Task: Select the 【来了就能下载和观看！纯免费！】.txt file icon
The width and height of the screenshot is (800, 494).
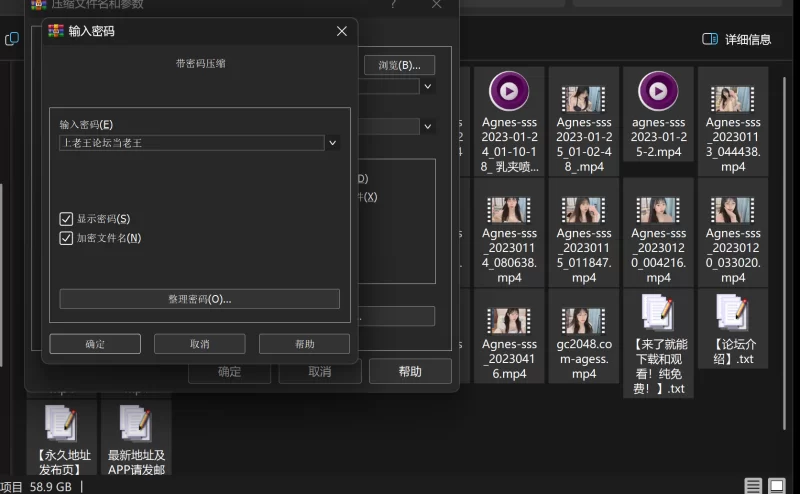Action: tap(657, 314)
